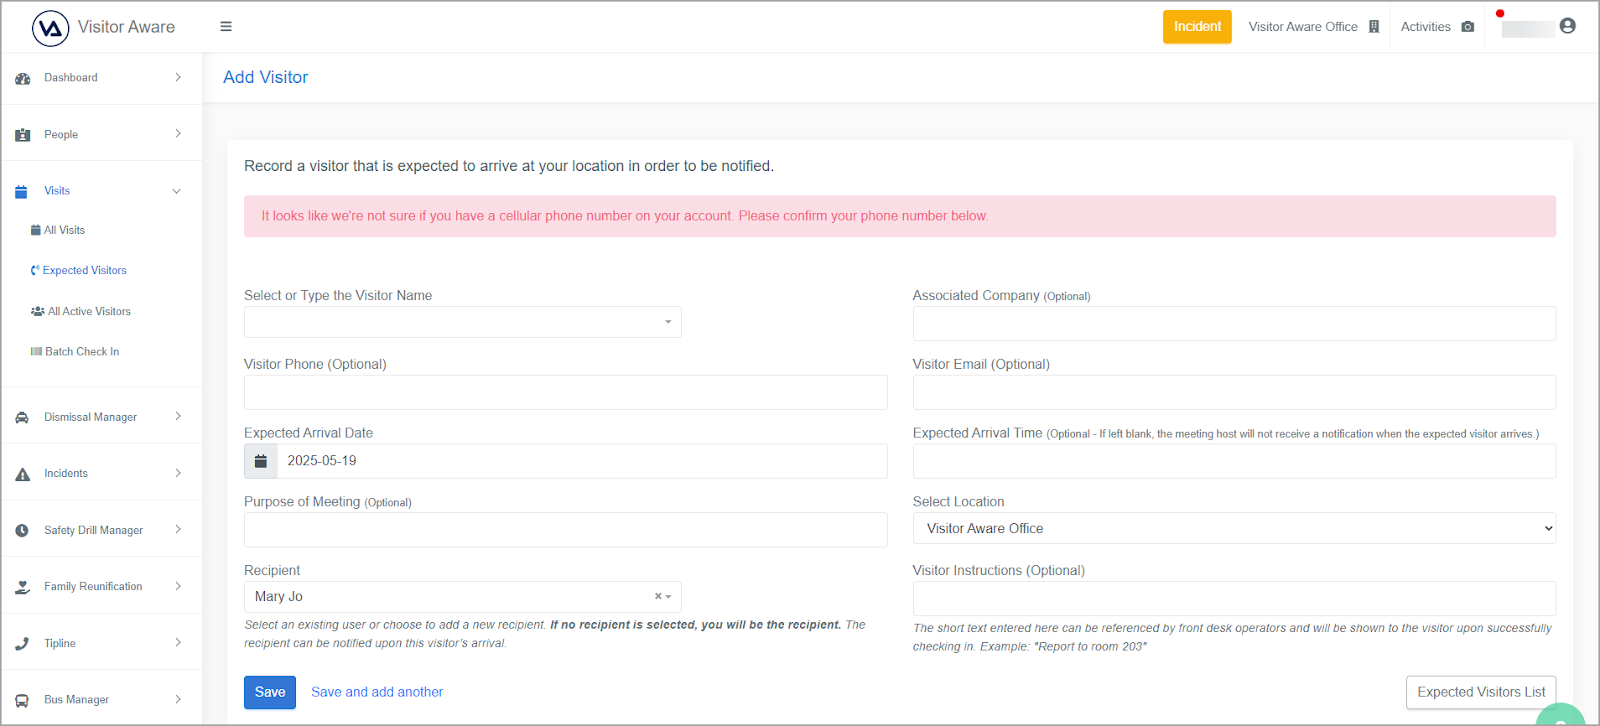Focus the Purpose of Meeting field
This screenshot has width=1600, height=726.
[x=566, y=530]
